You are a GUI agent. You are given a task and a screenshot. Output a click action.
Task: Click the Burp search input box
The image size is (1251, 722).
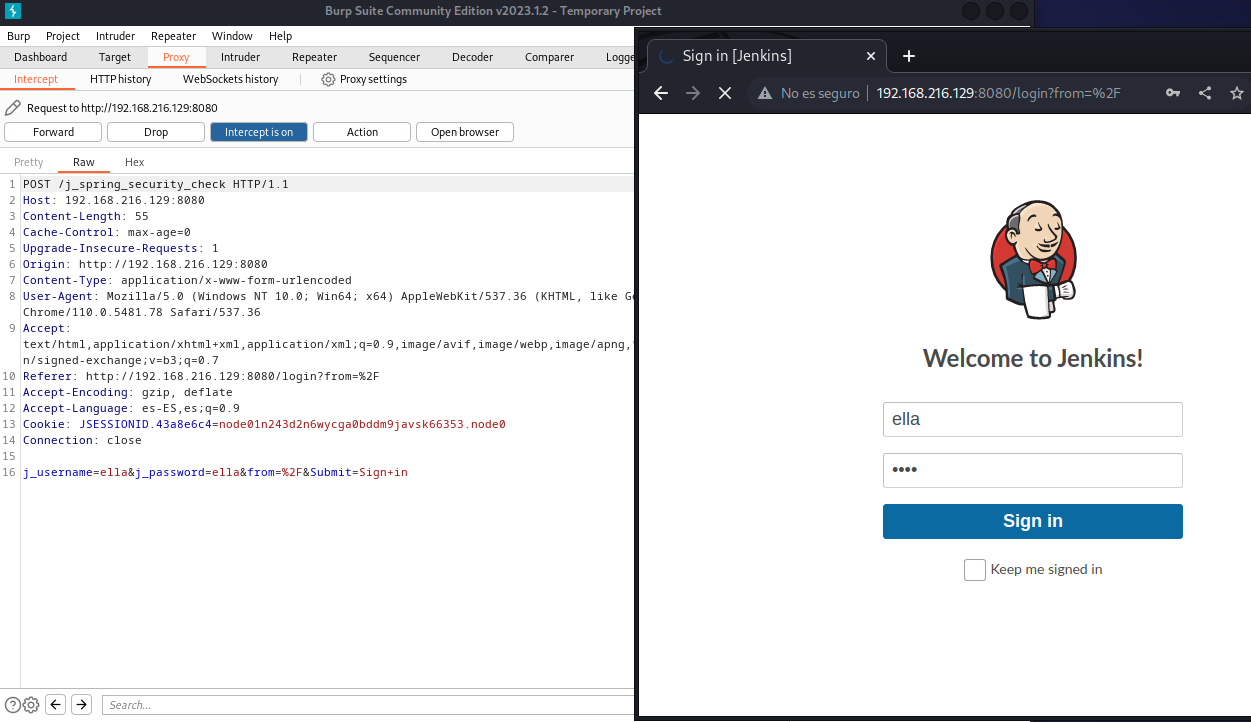(x=368, y=705)
